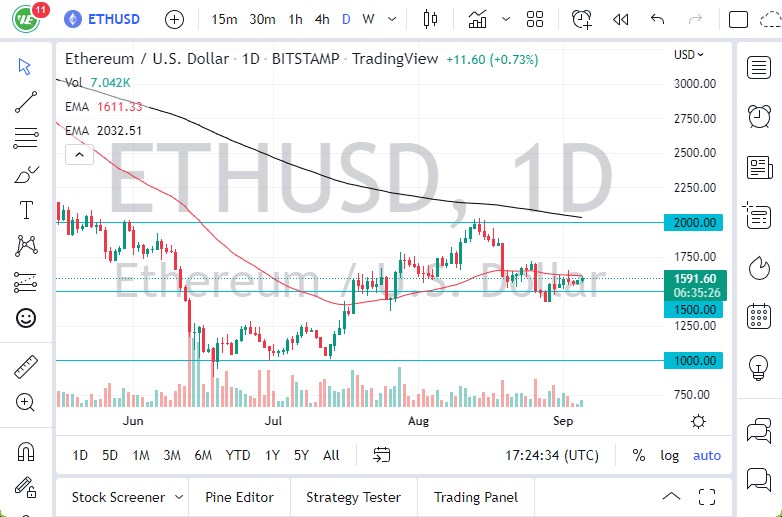
Task: Switch to the Pine Editor tab
Action: (240, 497)
